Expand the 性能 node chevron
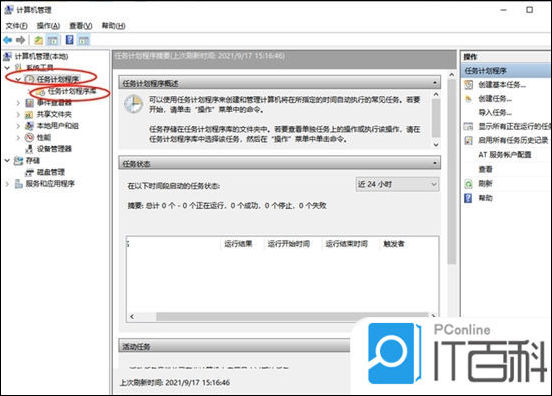 coord(18,137)
